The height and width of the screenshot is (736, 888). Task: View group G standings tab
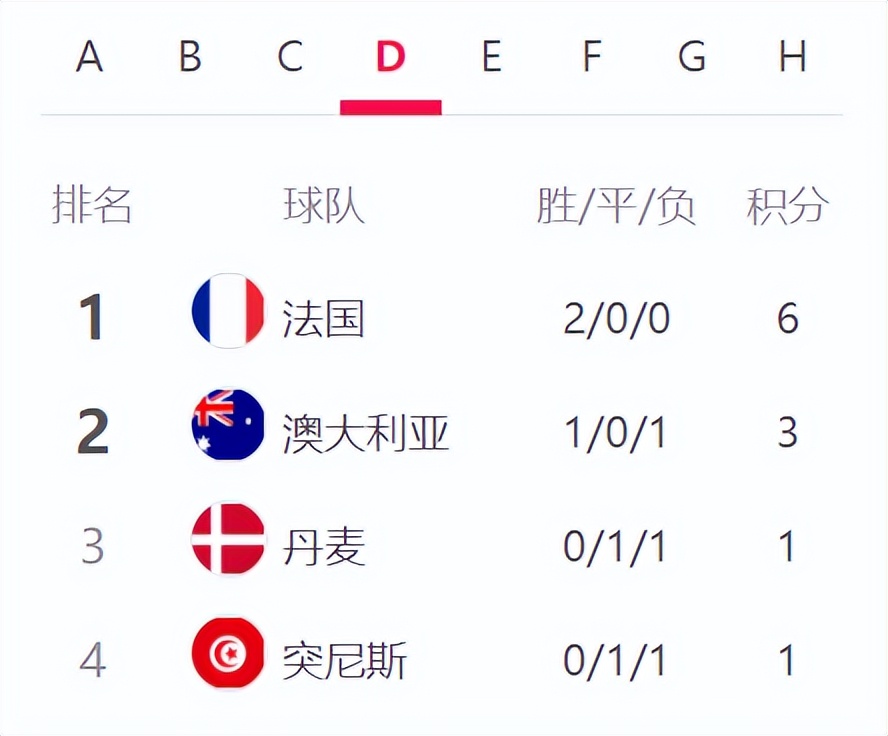692,58
